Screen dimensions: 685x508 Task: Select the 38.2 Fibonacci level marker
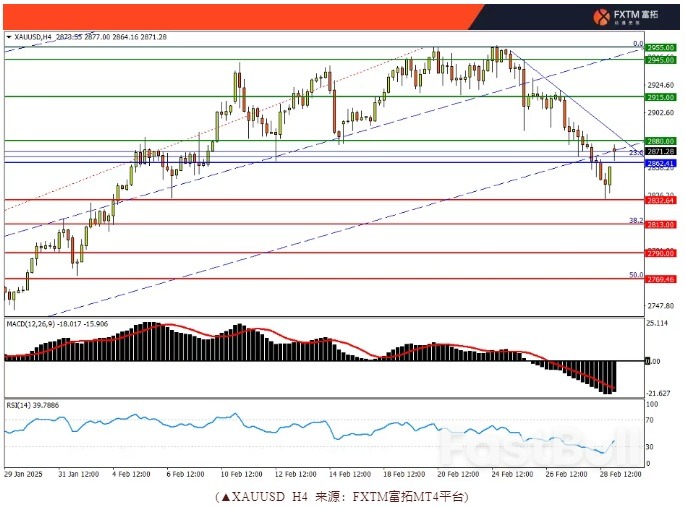click(x=635, y=219)
